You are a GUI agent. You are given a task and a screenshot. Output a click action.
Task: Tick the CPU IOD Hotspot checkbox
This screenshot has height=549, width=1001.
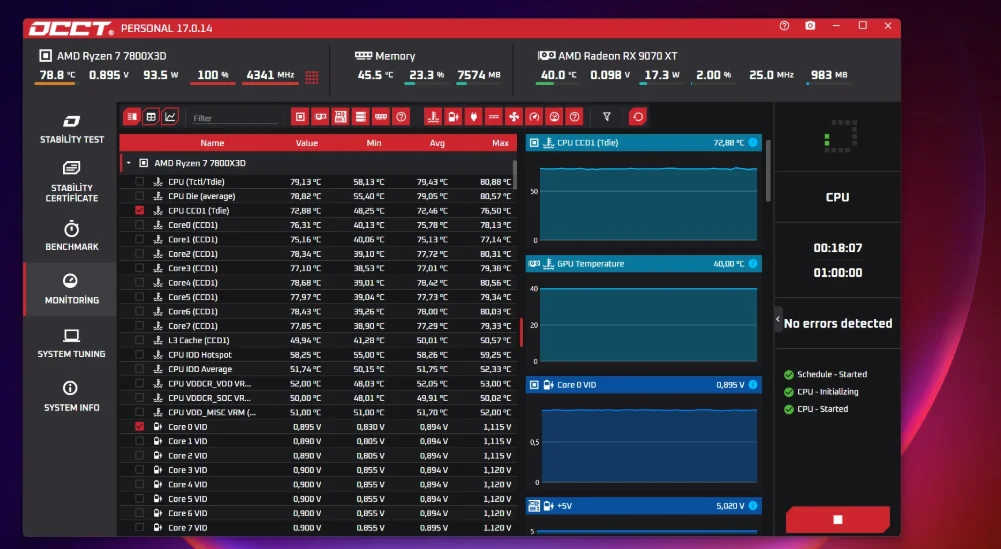click(x=139, y=355)
